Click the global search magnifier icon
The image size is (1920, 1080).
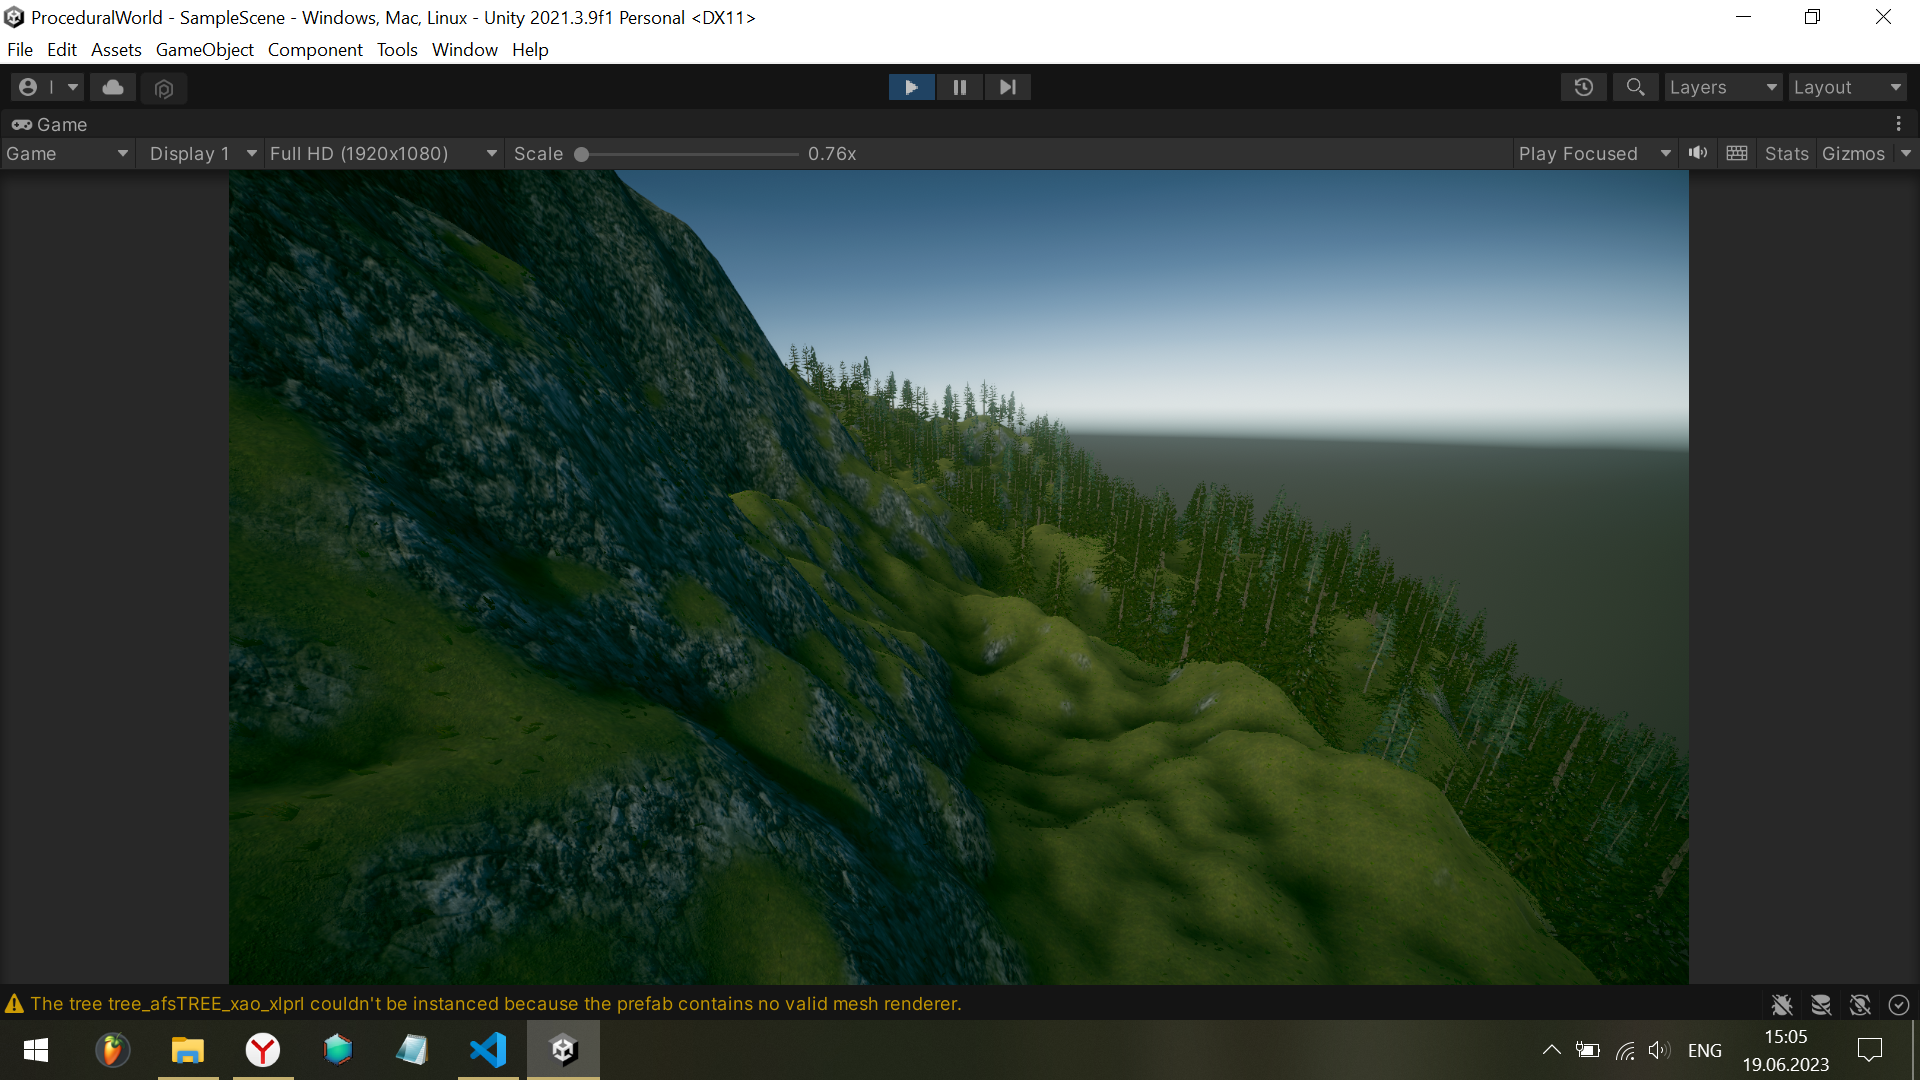[x=1635, y=88]
